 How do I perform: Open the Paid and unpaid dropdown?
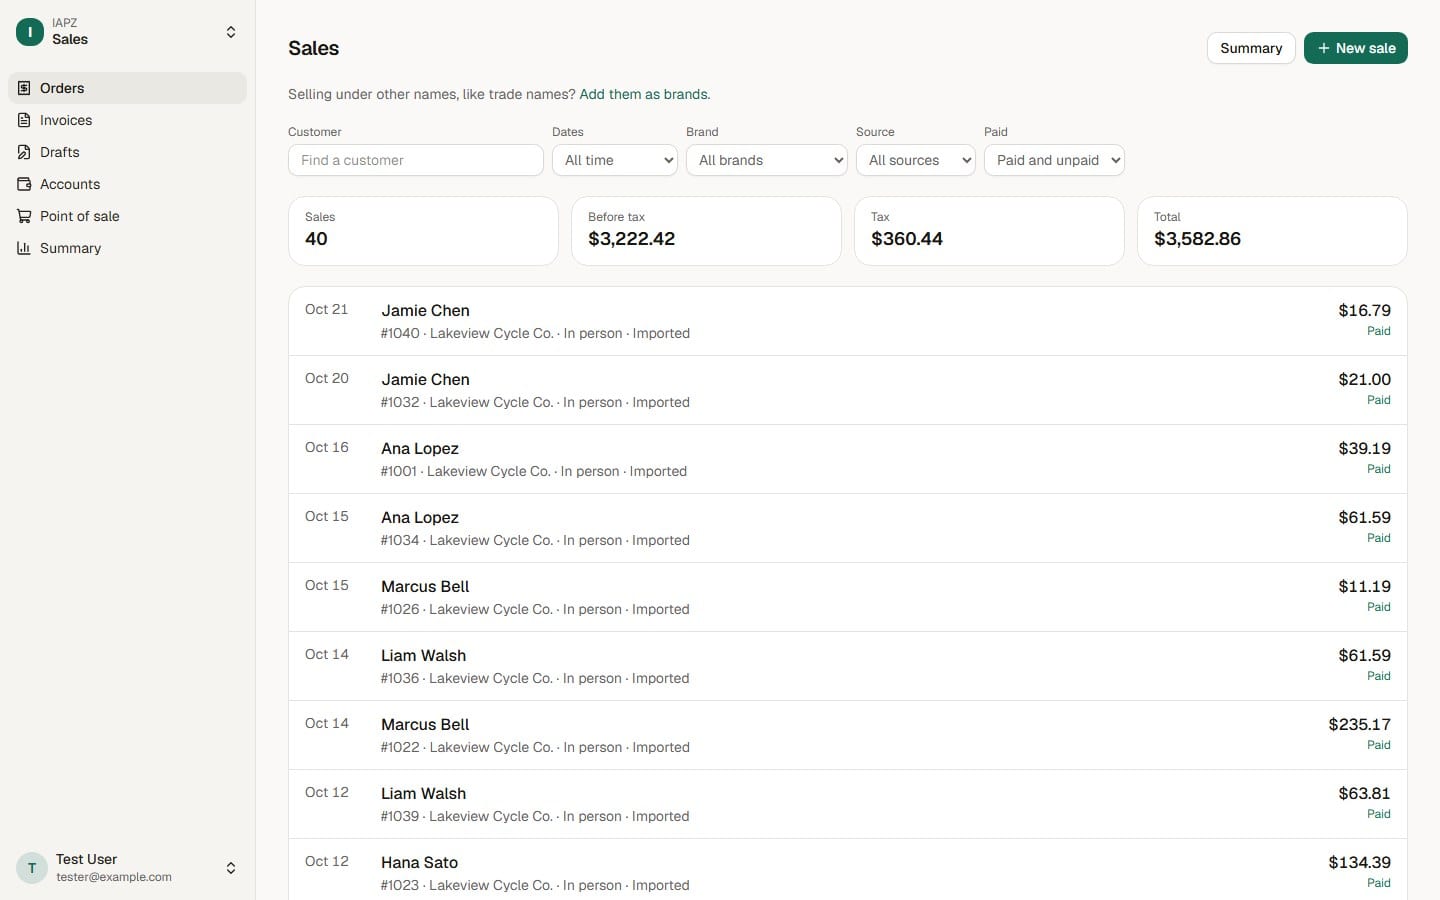click(1054, 160)
